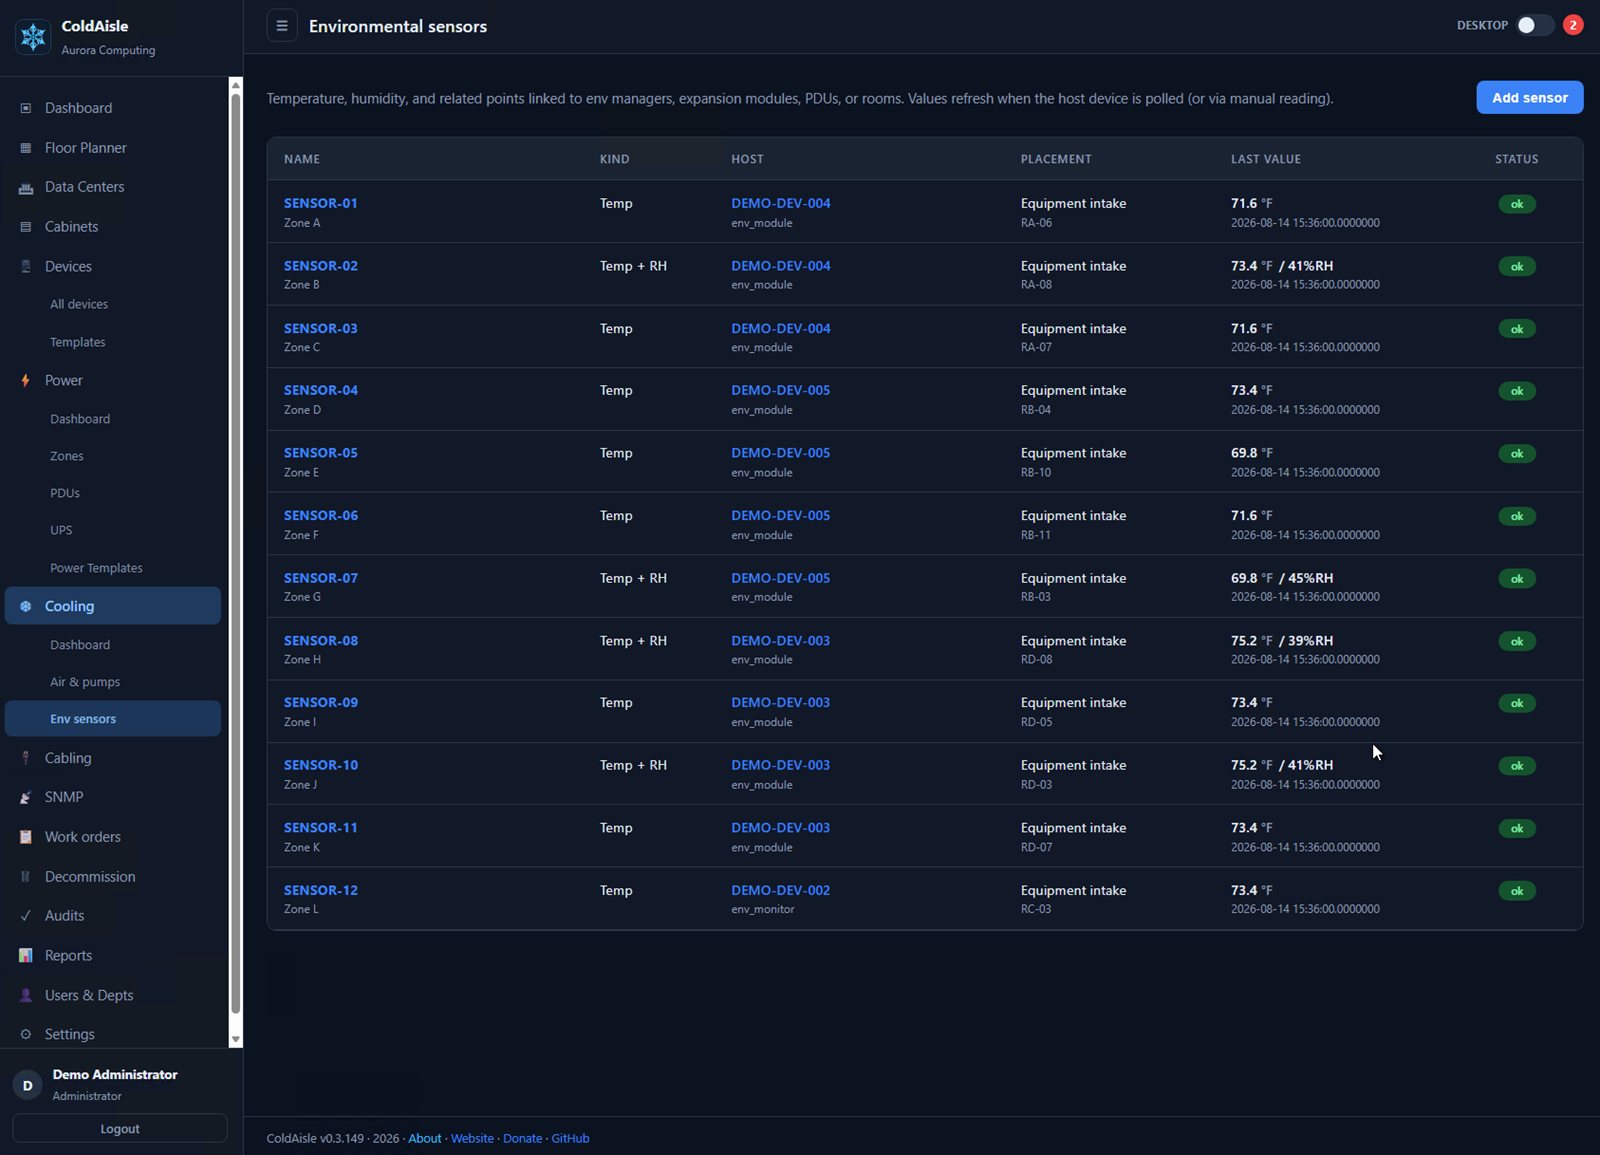The image size is (1600, 1155).
Task: Open the SENSOR-12 link
Action: 321,890
